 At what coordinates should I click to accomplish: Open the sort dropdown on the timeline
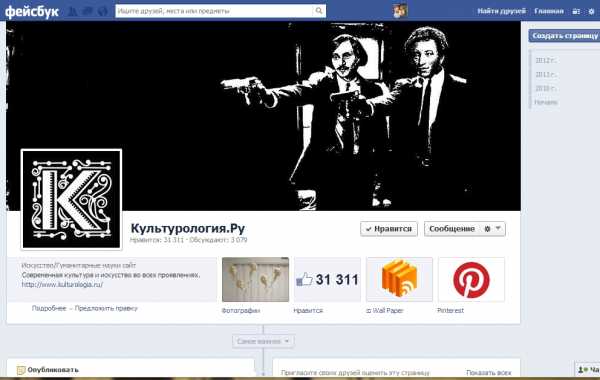[x=263, y=341]
